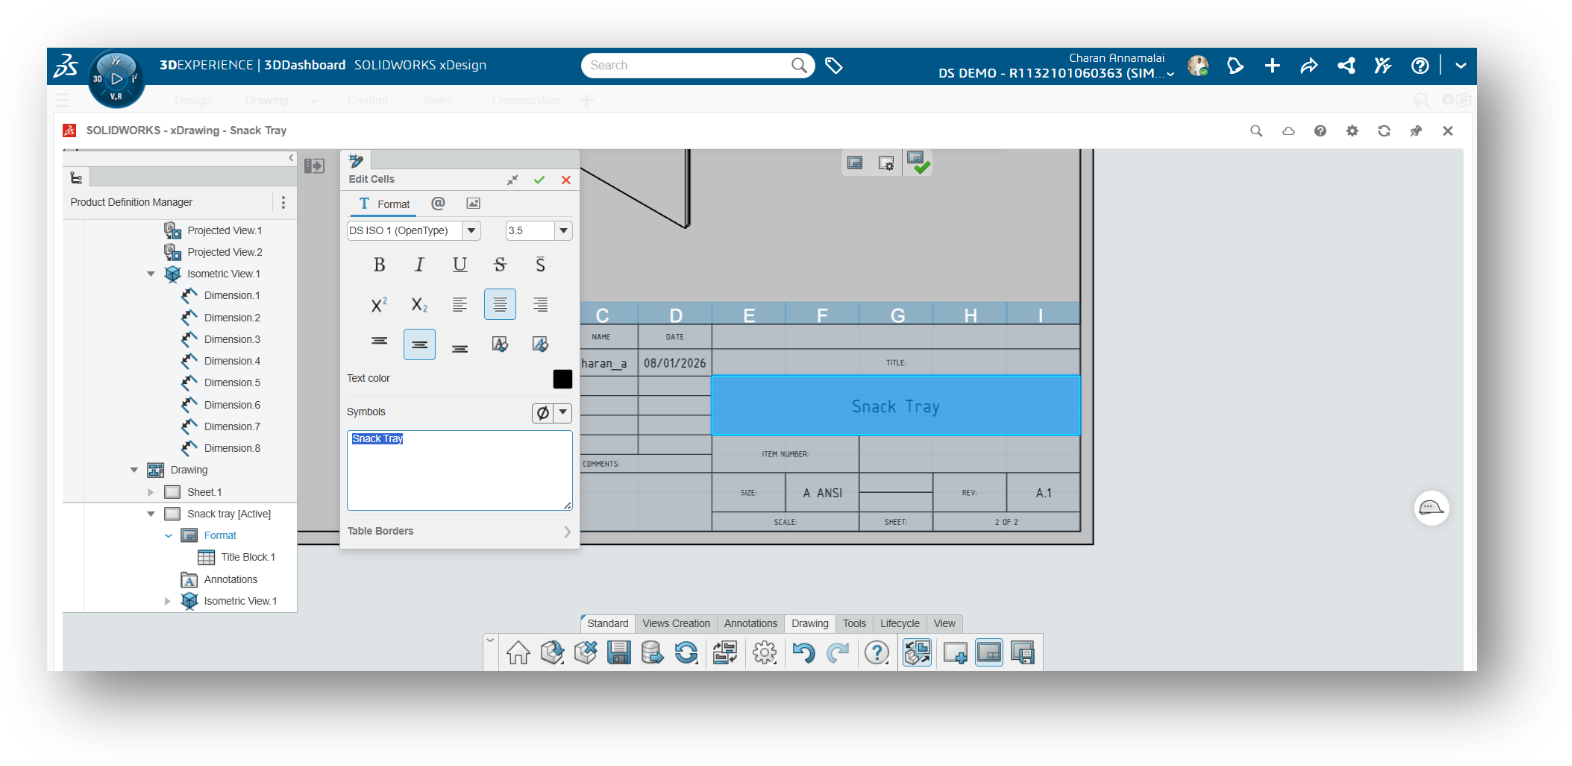Open the Tools toolbar tab
Screen dimensions: 1572x766
(x=854, y=623)
